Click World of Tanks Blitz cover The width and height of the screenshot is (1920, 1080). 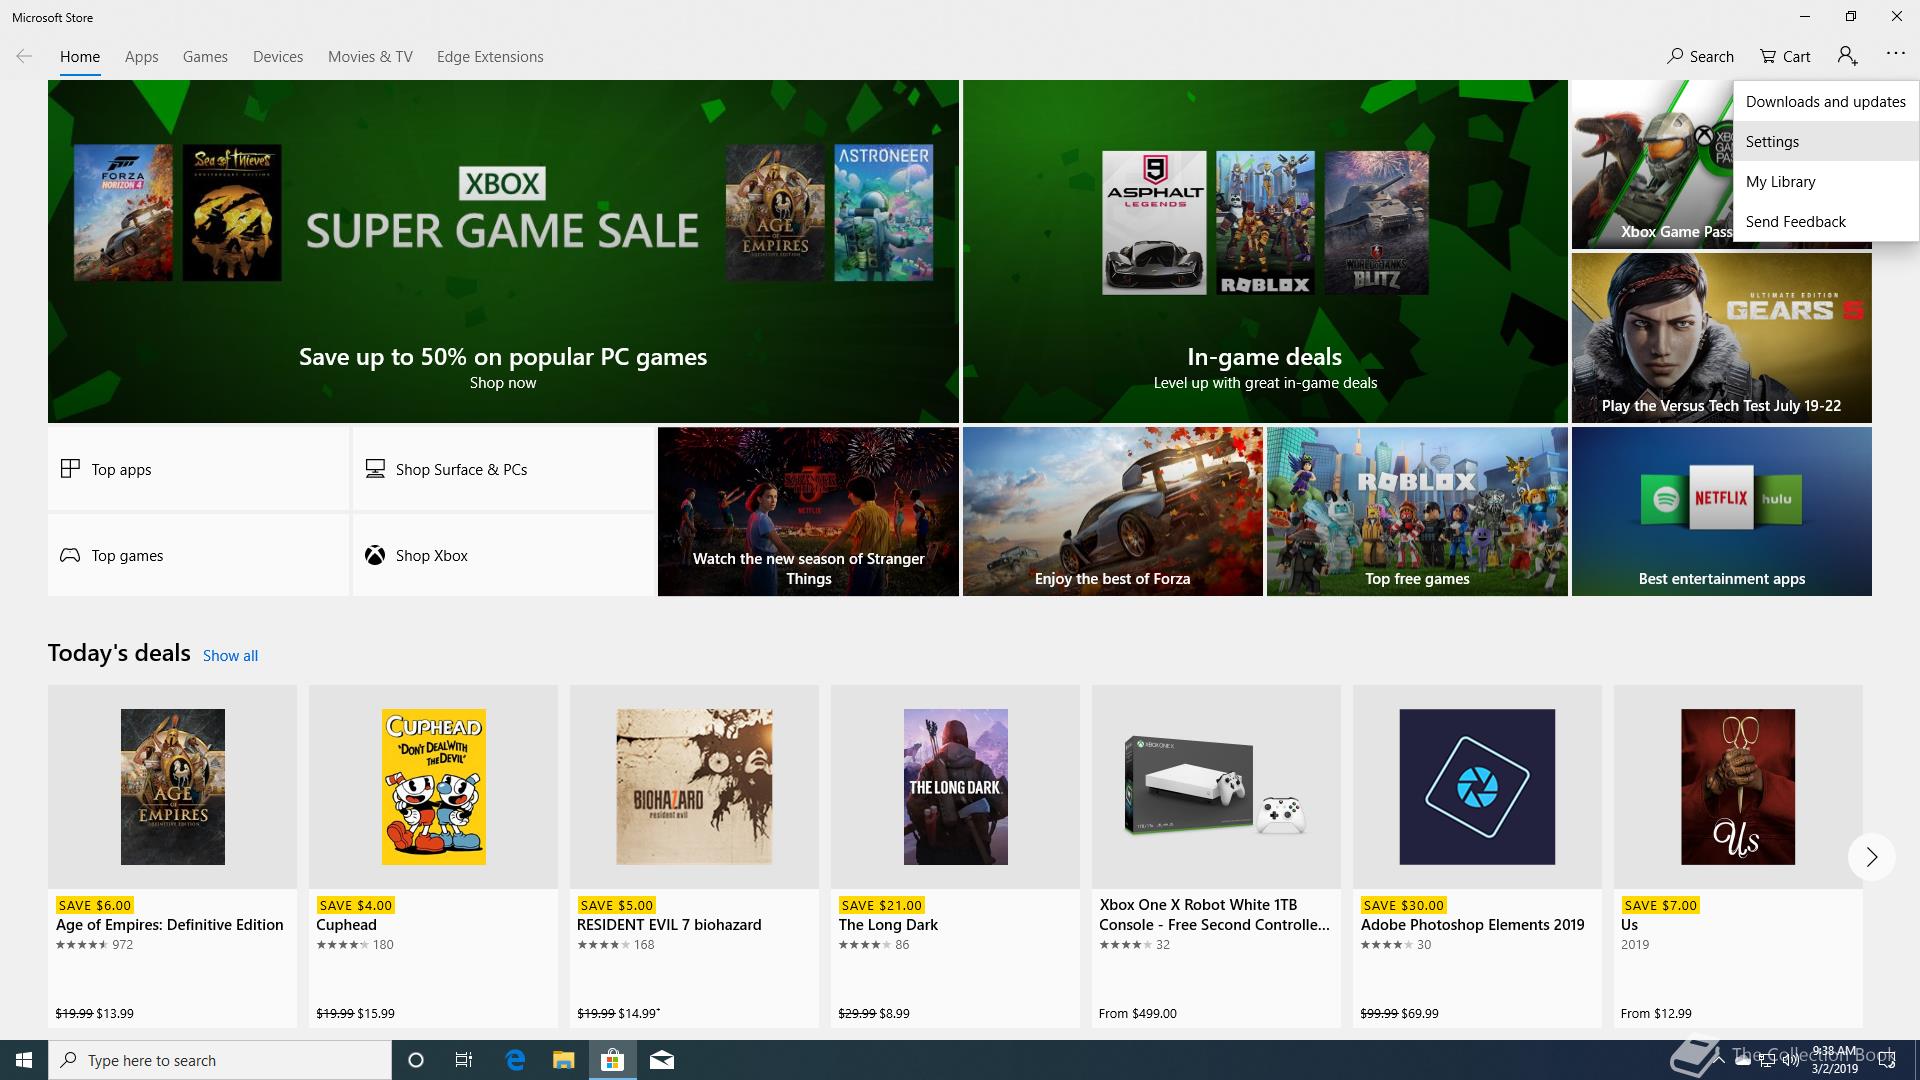tap(1376, 223)
